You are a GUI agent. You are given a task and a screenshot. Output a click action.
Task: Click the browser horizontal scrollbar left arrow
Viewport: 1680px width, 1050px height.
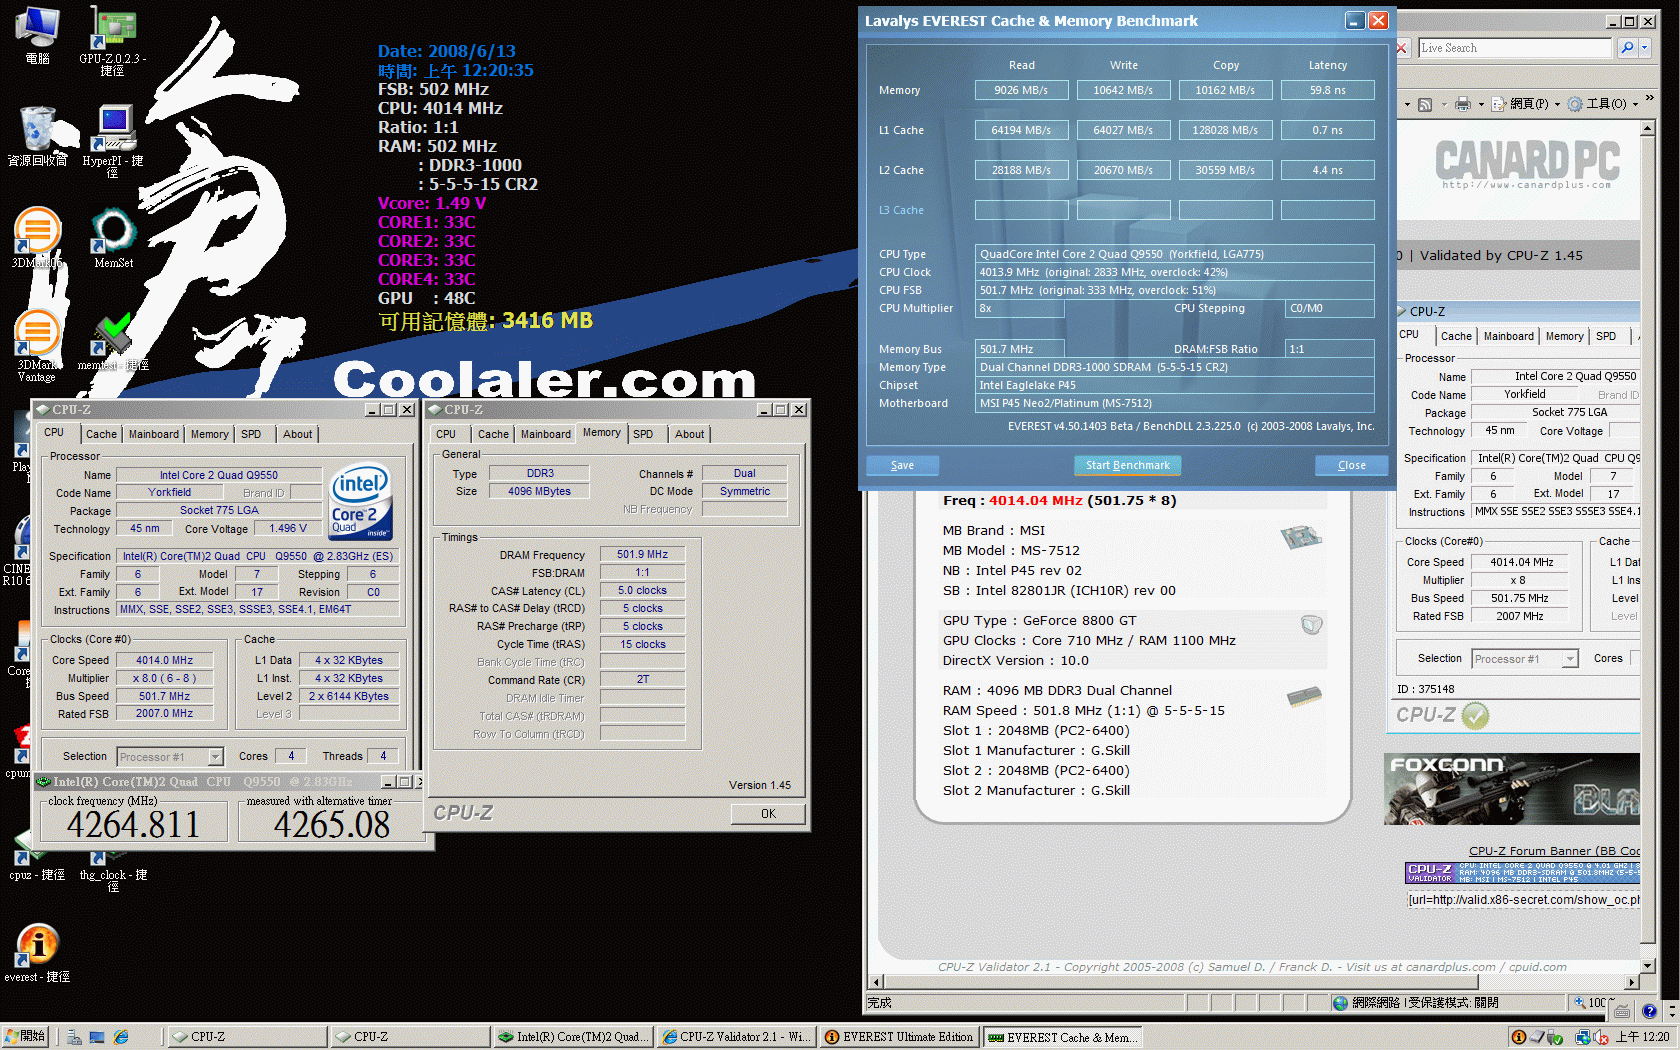coord(876,982)
